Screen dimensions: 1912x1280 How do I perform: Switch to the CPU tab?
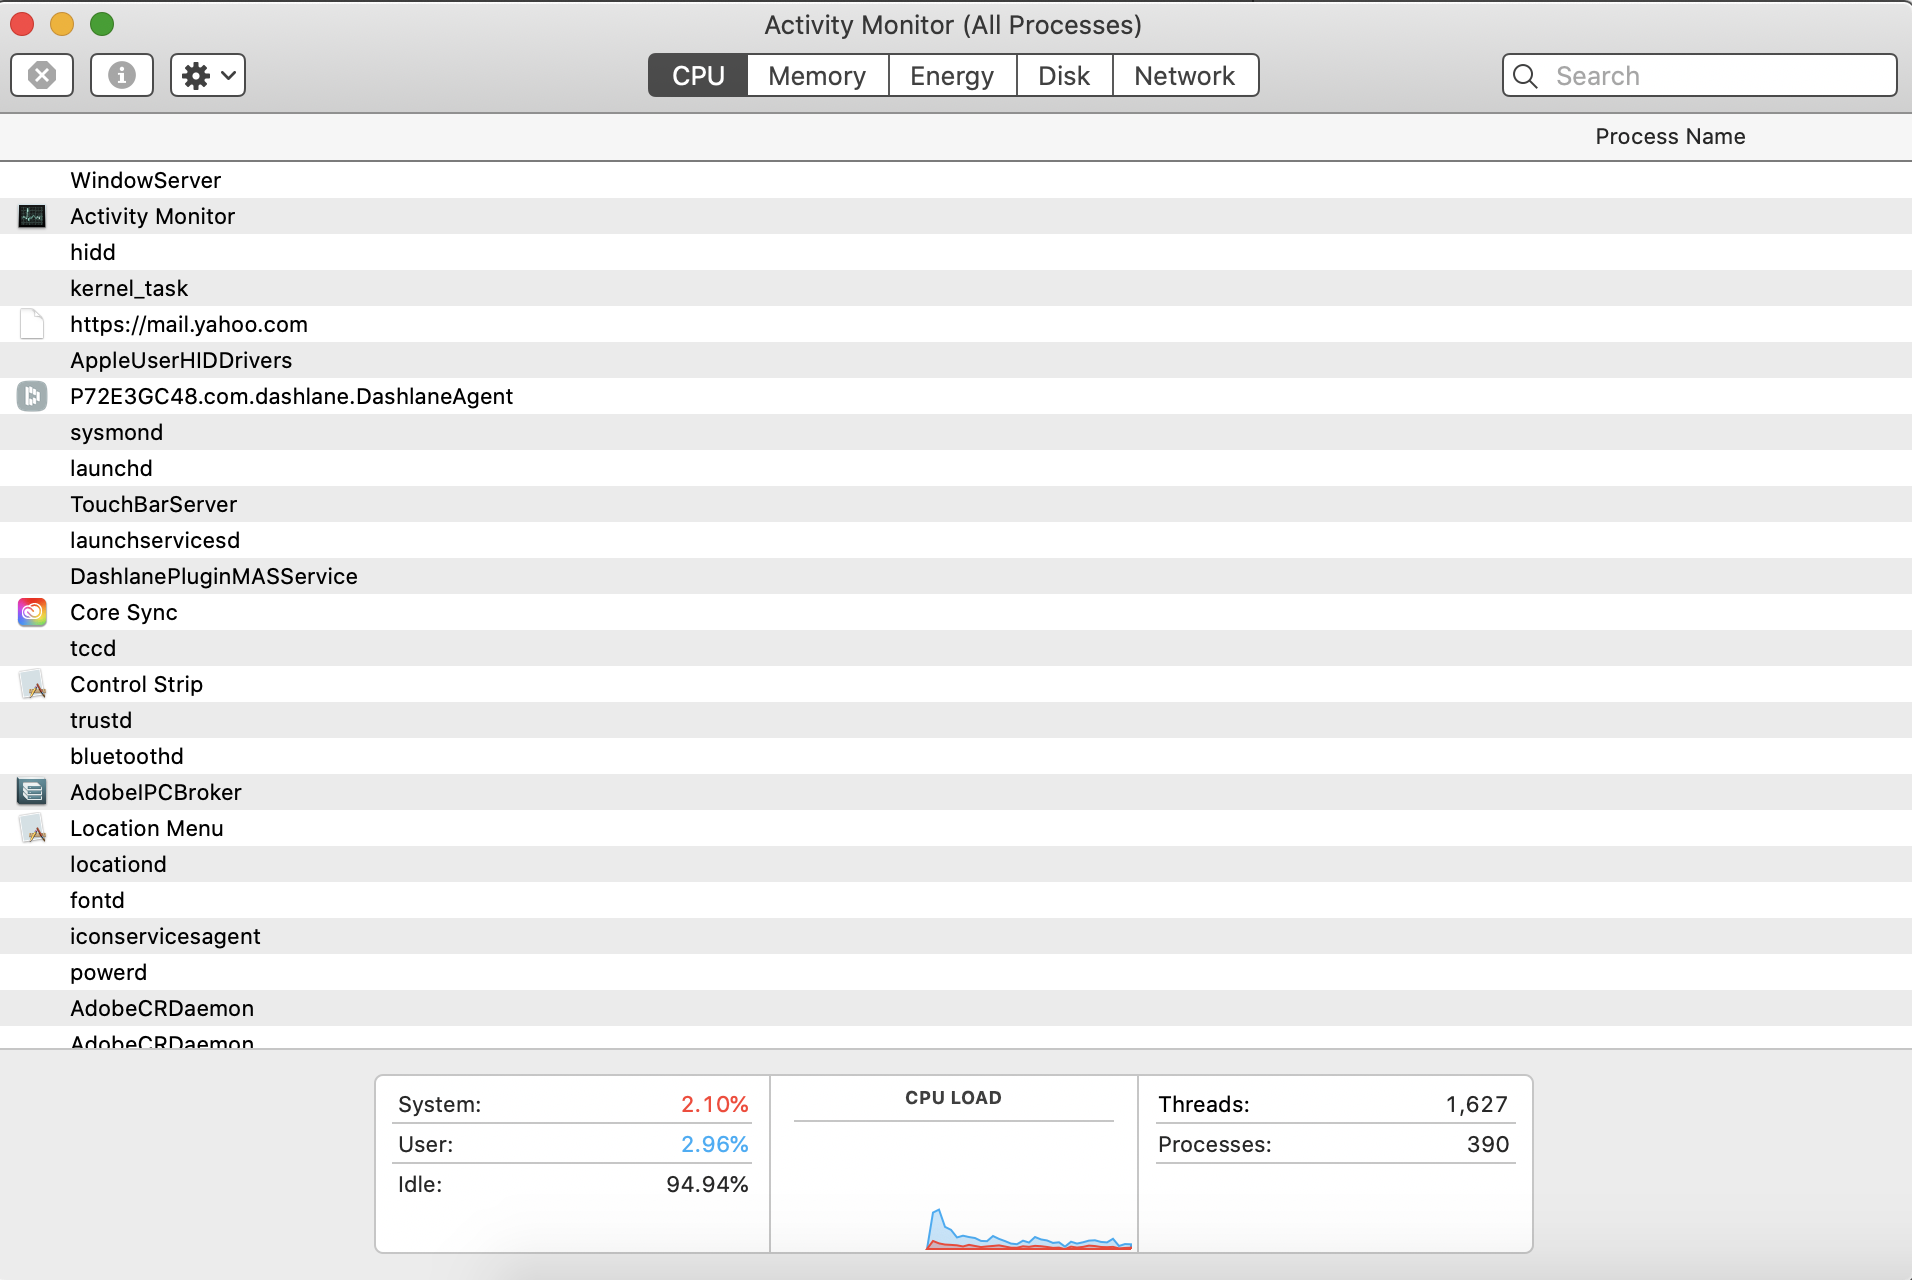[x=698, y=75]
